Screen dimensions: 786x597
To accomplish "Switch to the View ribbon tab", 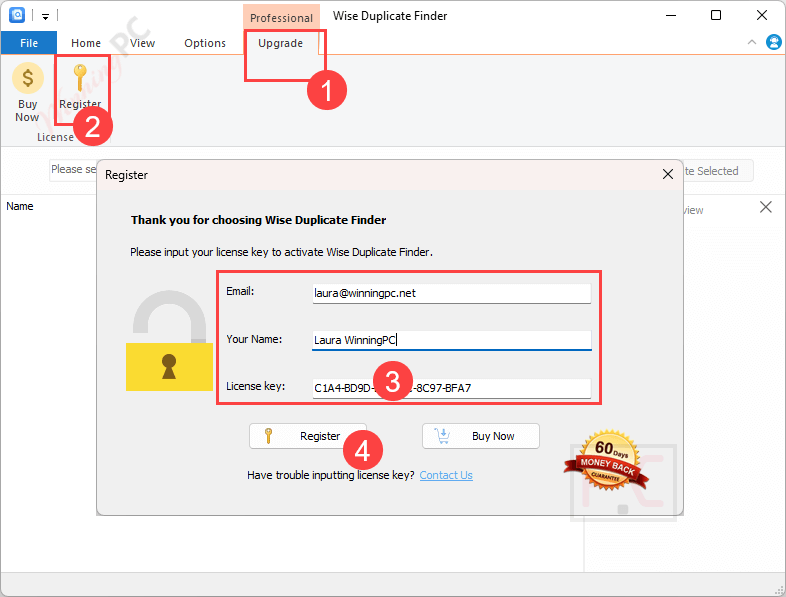I will click(x=142, y=43).
